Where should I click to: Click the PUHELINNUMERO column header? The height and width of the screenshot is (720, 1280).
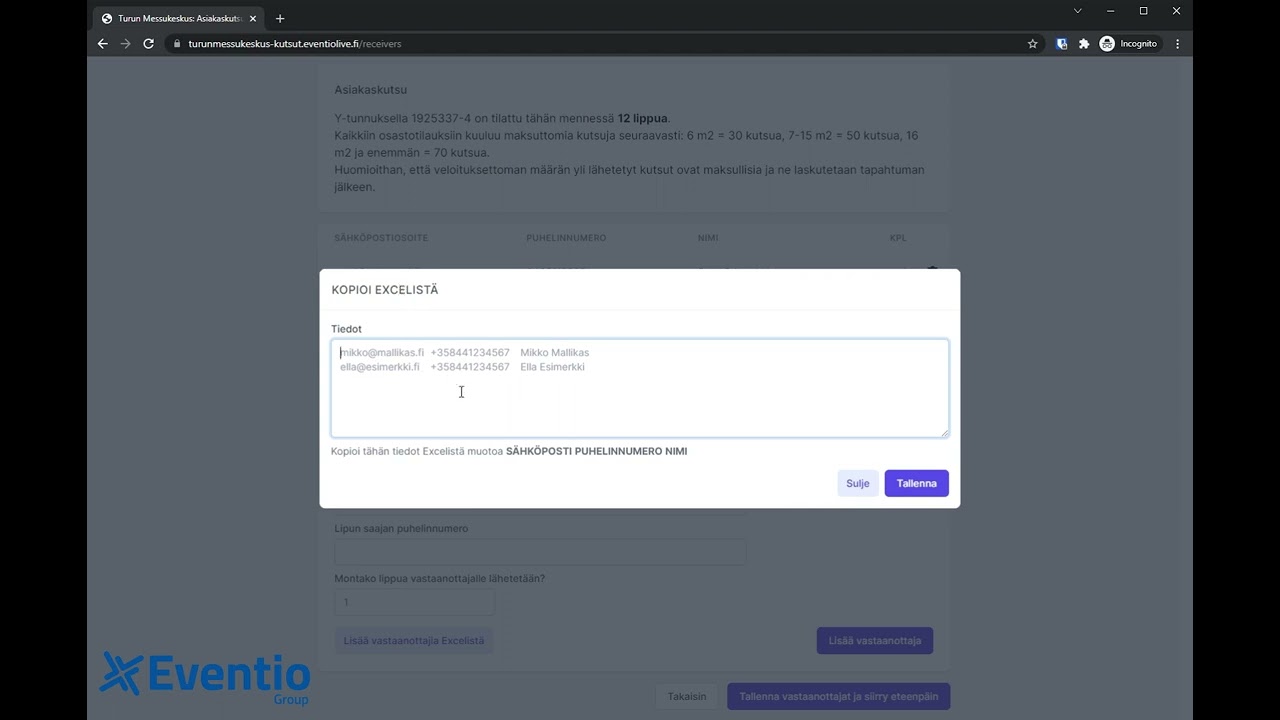[x=566, y=238]
